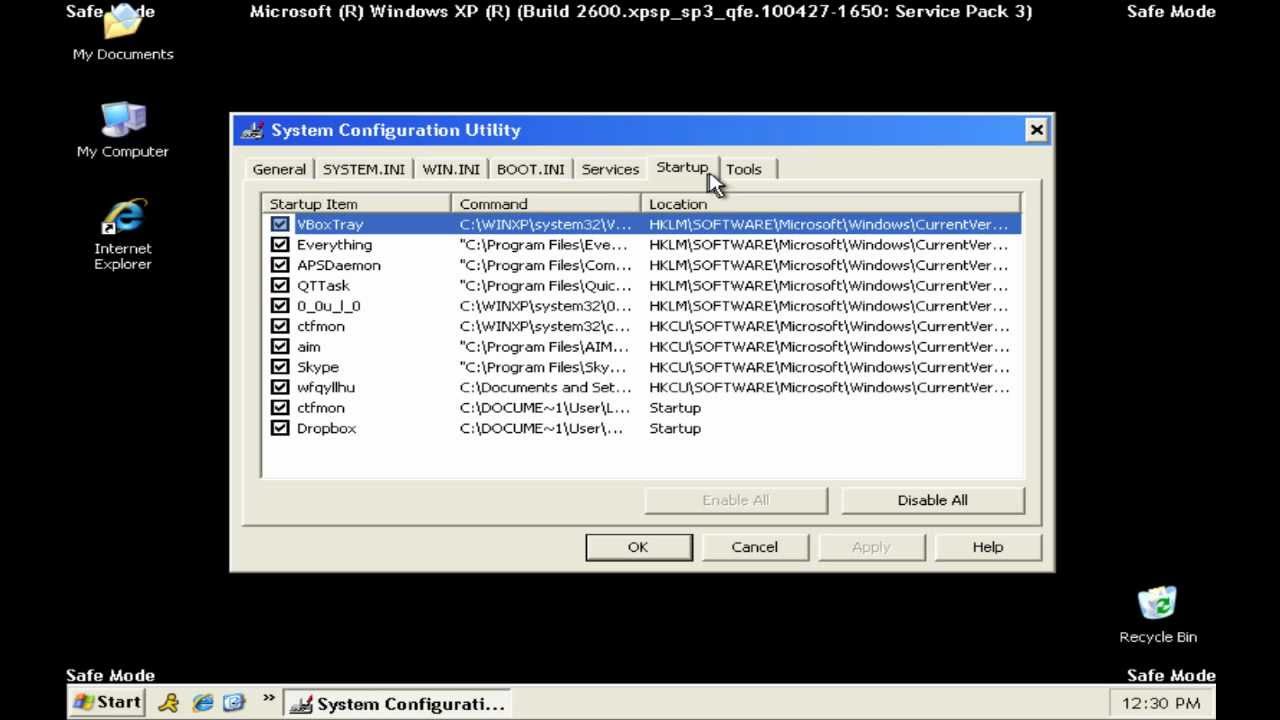Click the 0_0u_l_0 row command path
This screenshot has height=720, width=1280.
click(545, 306)
